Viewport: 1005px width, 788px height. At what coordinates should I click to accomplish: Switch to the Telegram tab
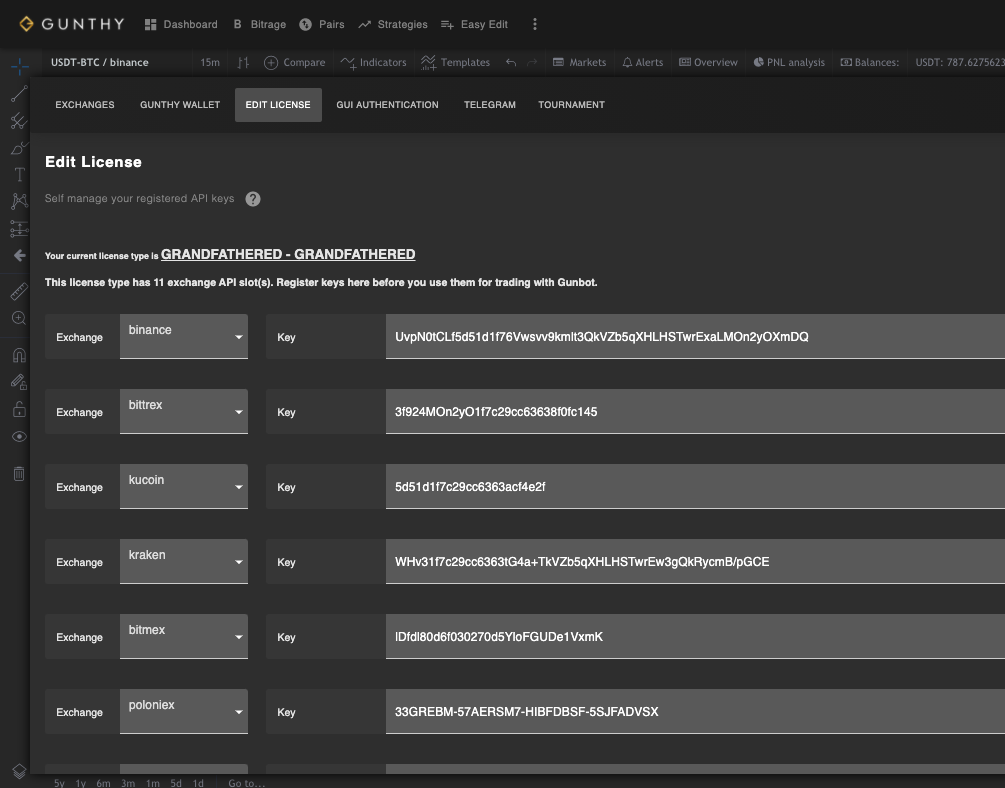pyautogui.click(x=490, y=105)
